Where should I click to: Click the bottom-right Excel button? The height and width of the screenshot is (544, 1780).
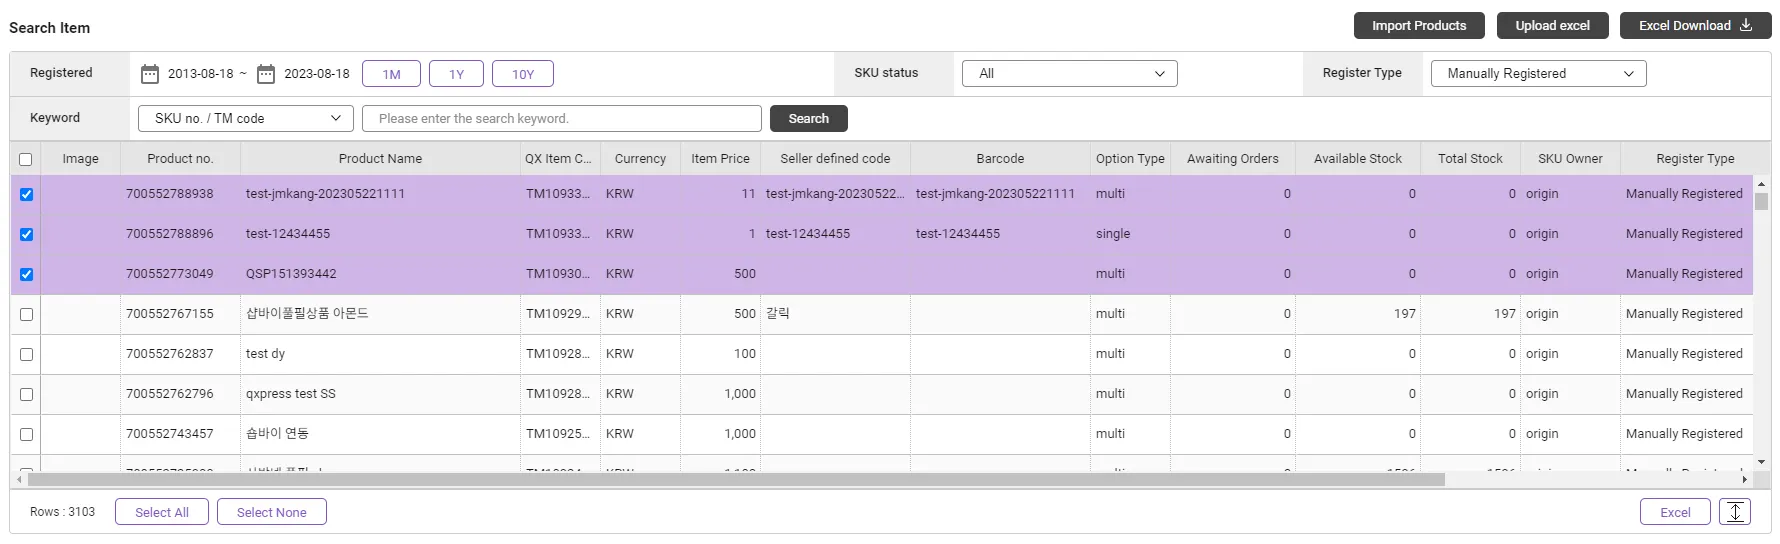pyautogui.click(x=1675, y=512)
